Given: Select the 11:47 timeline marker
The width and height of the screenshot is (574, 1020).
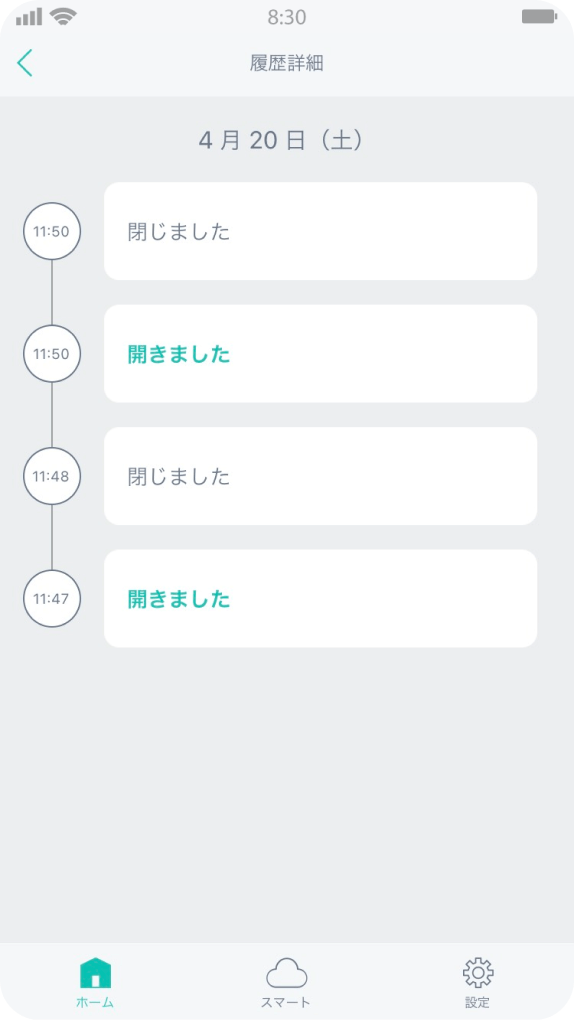Looking at the screenshot, I should pos(52,598).
